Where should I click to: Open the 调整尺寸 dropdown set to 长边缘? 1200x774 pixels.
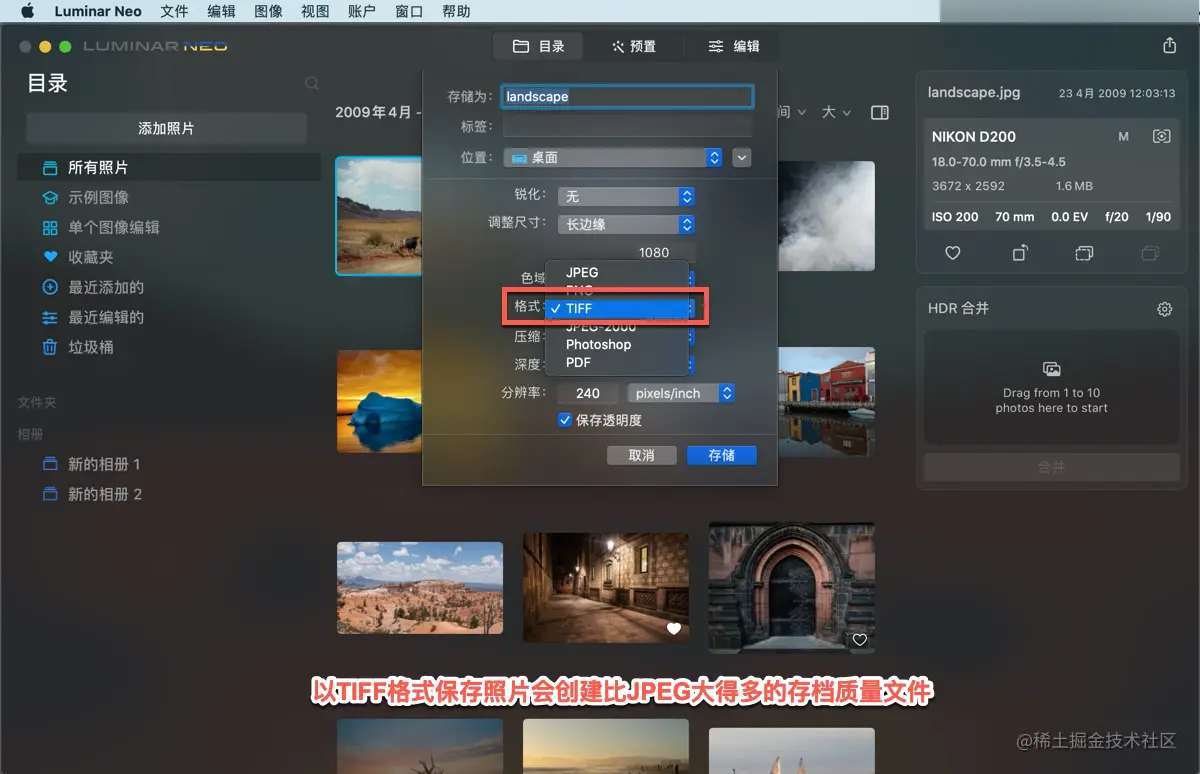click(x=626, y=225)
